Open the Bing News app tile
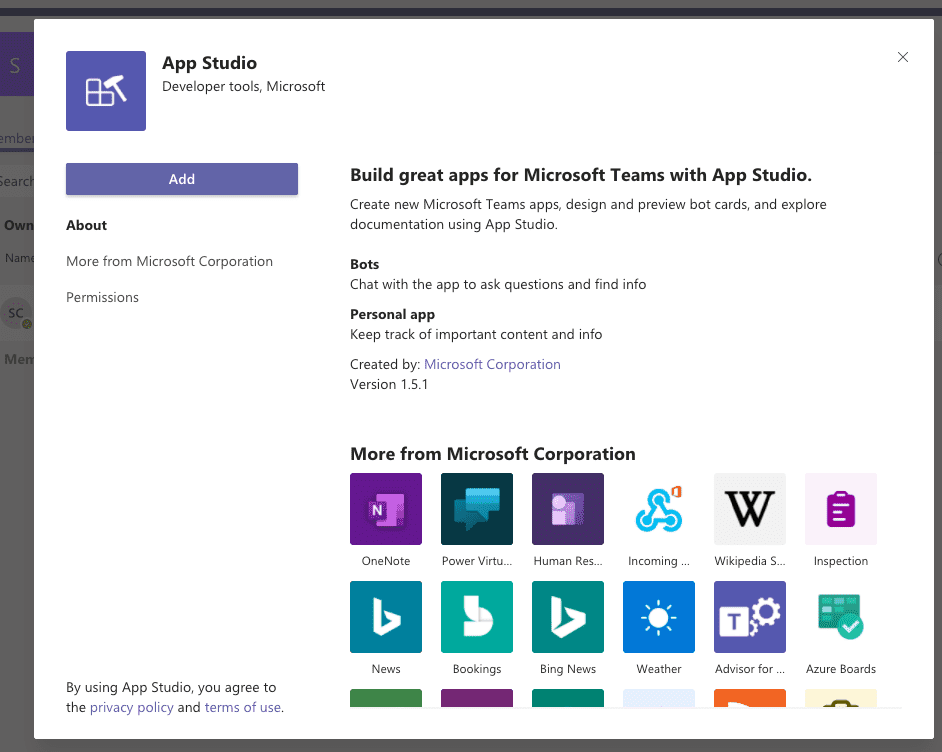Viewport: 942px width, 752px height. [x=568, y=617]
